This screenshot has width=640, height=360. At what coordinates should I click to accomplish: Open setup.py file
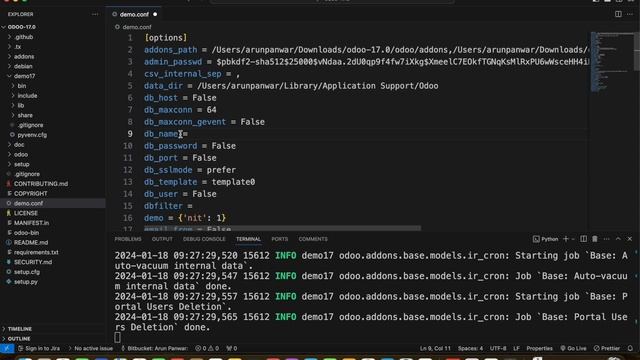26,282
